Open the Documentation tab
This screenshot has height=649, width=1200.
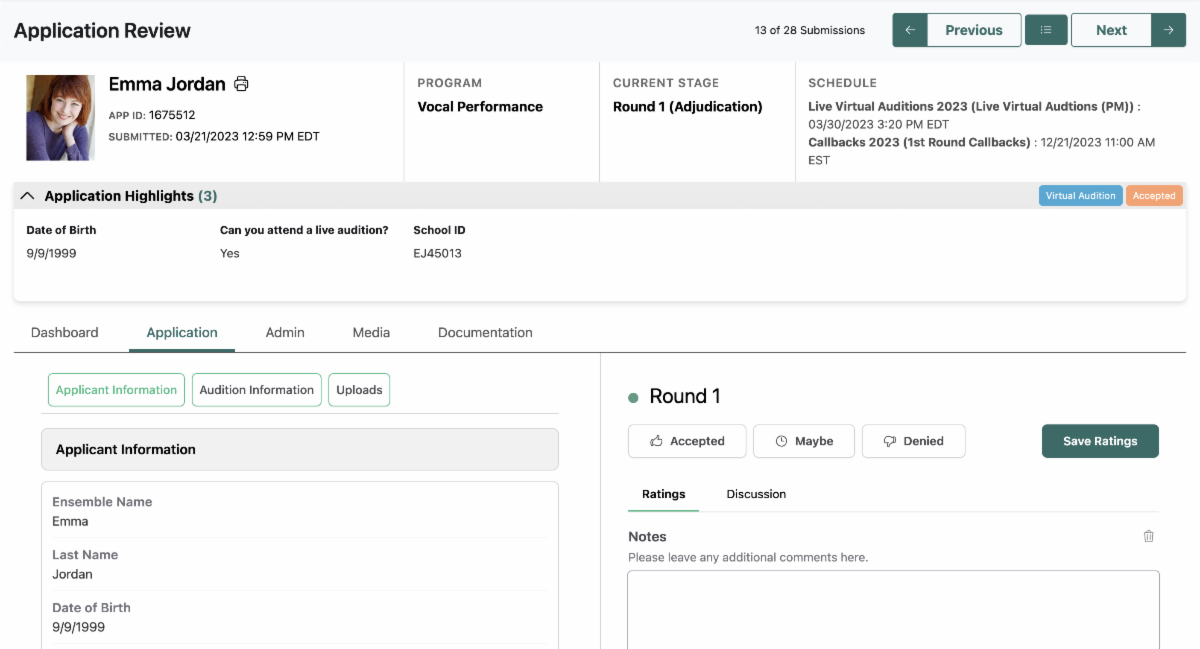485,332
